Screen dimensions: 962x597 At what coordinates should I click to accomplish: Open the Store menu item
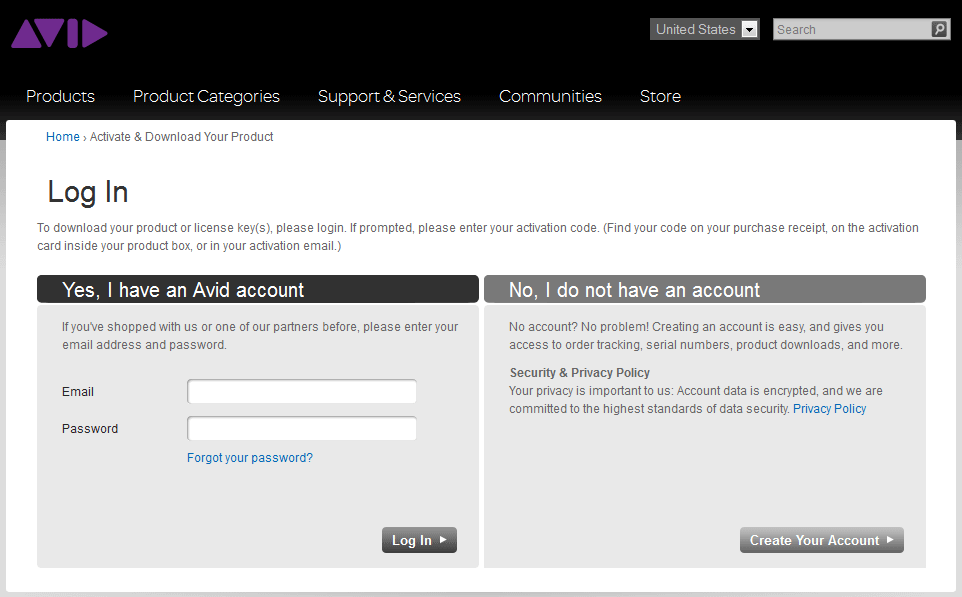tap(660, 97)
